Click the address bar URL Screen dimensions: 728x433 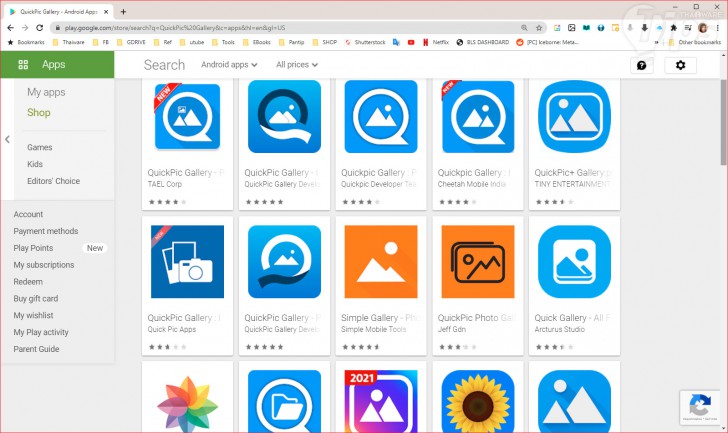click(x=175, y=28)
